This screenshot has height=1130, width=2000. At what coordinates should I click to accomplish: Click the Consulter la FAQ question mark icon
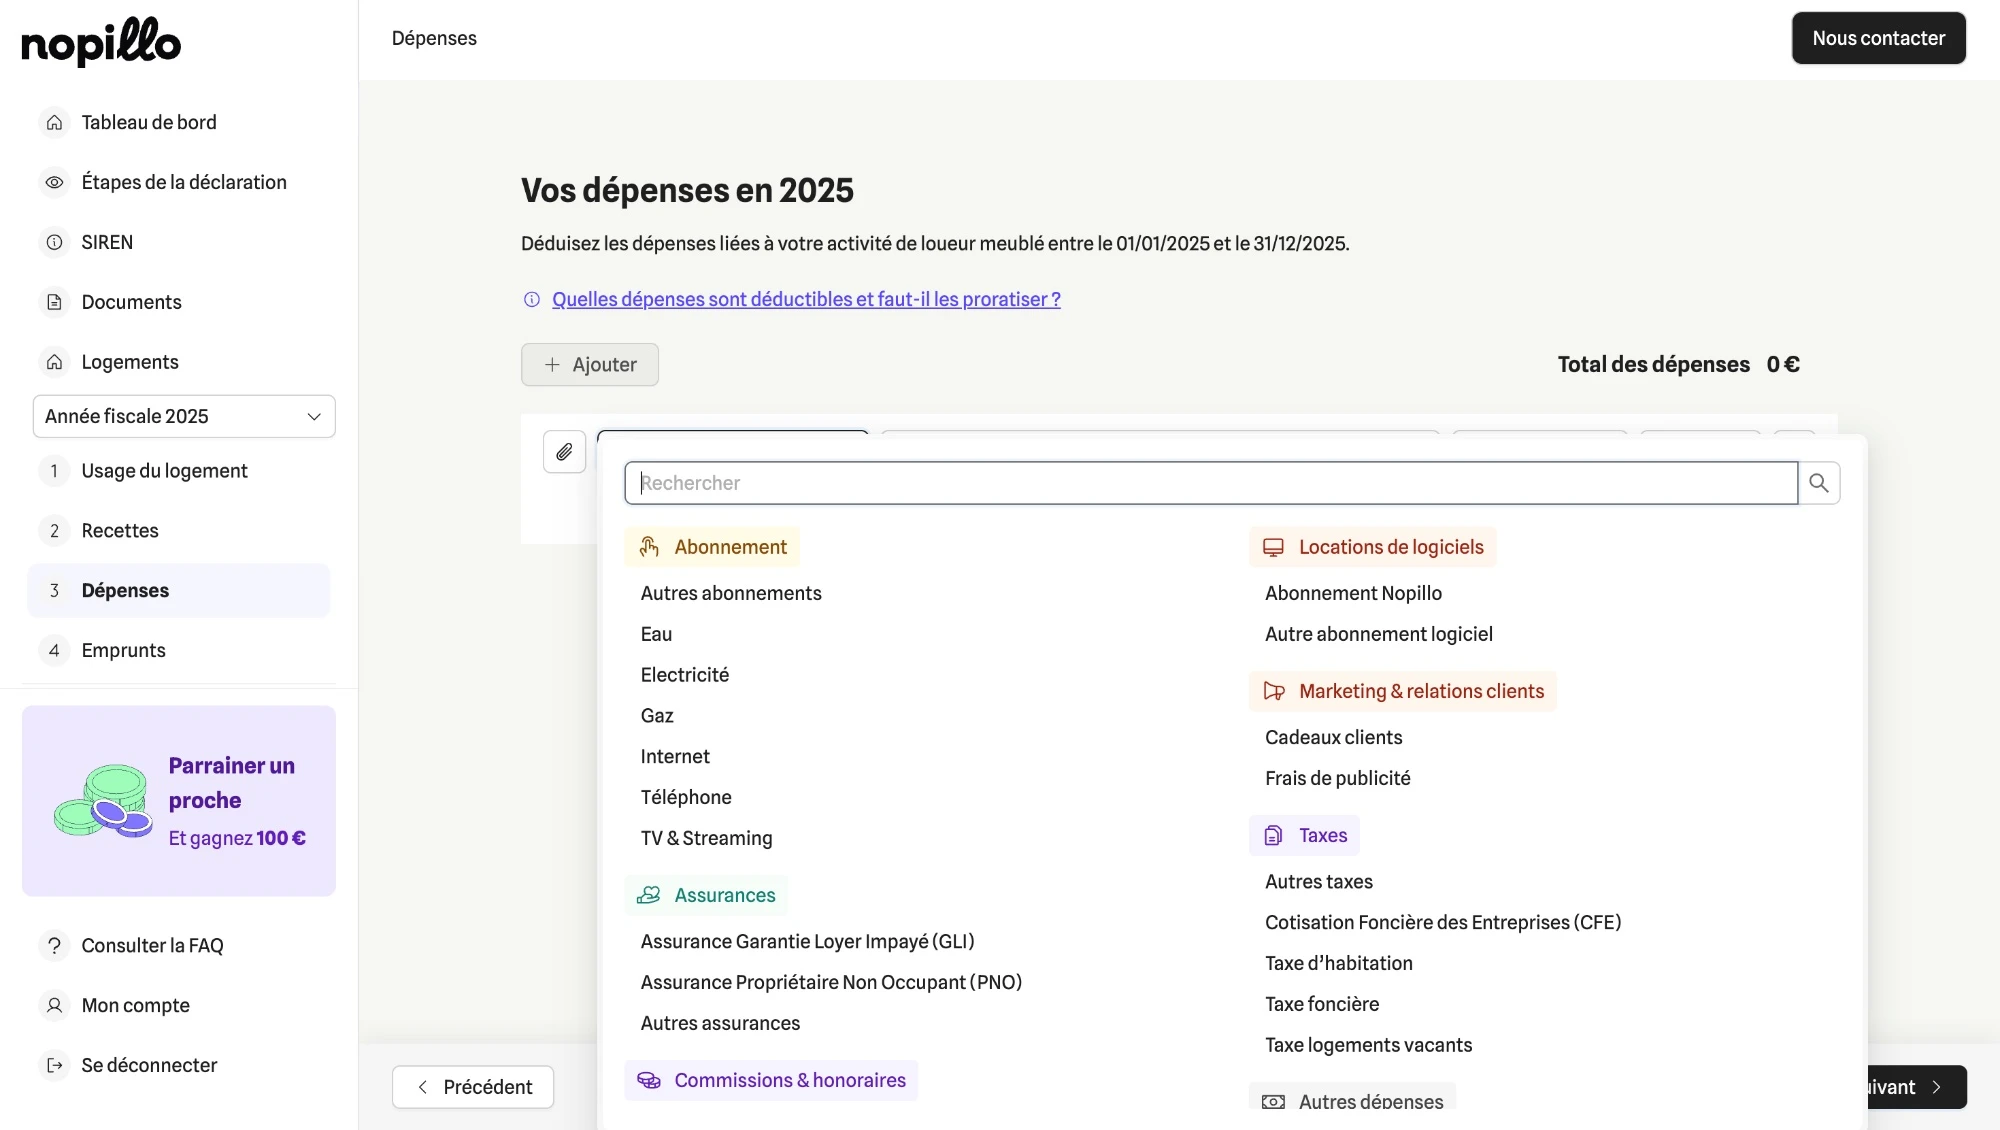tap(55, 945)
